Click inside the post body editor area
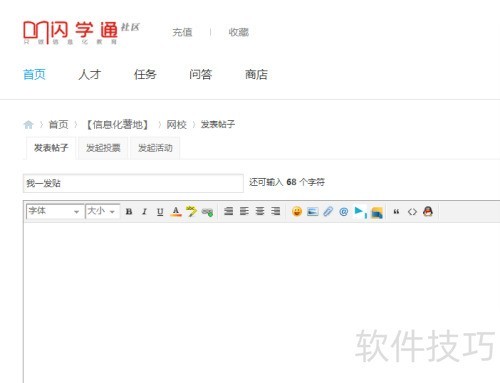This screenshot has height=383, width=500. (x=262, y=303)
